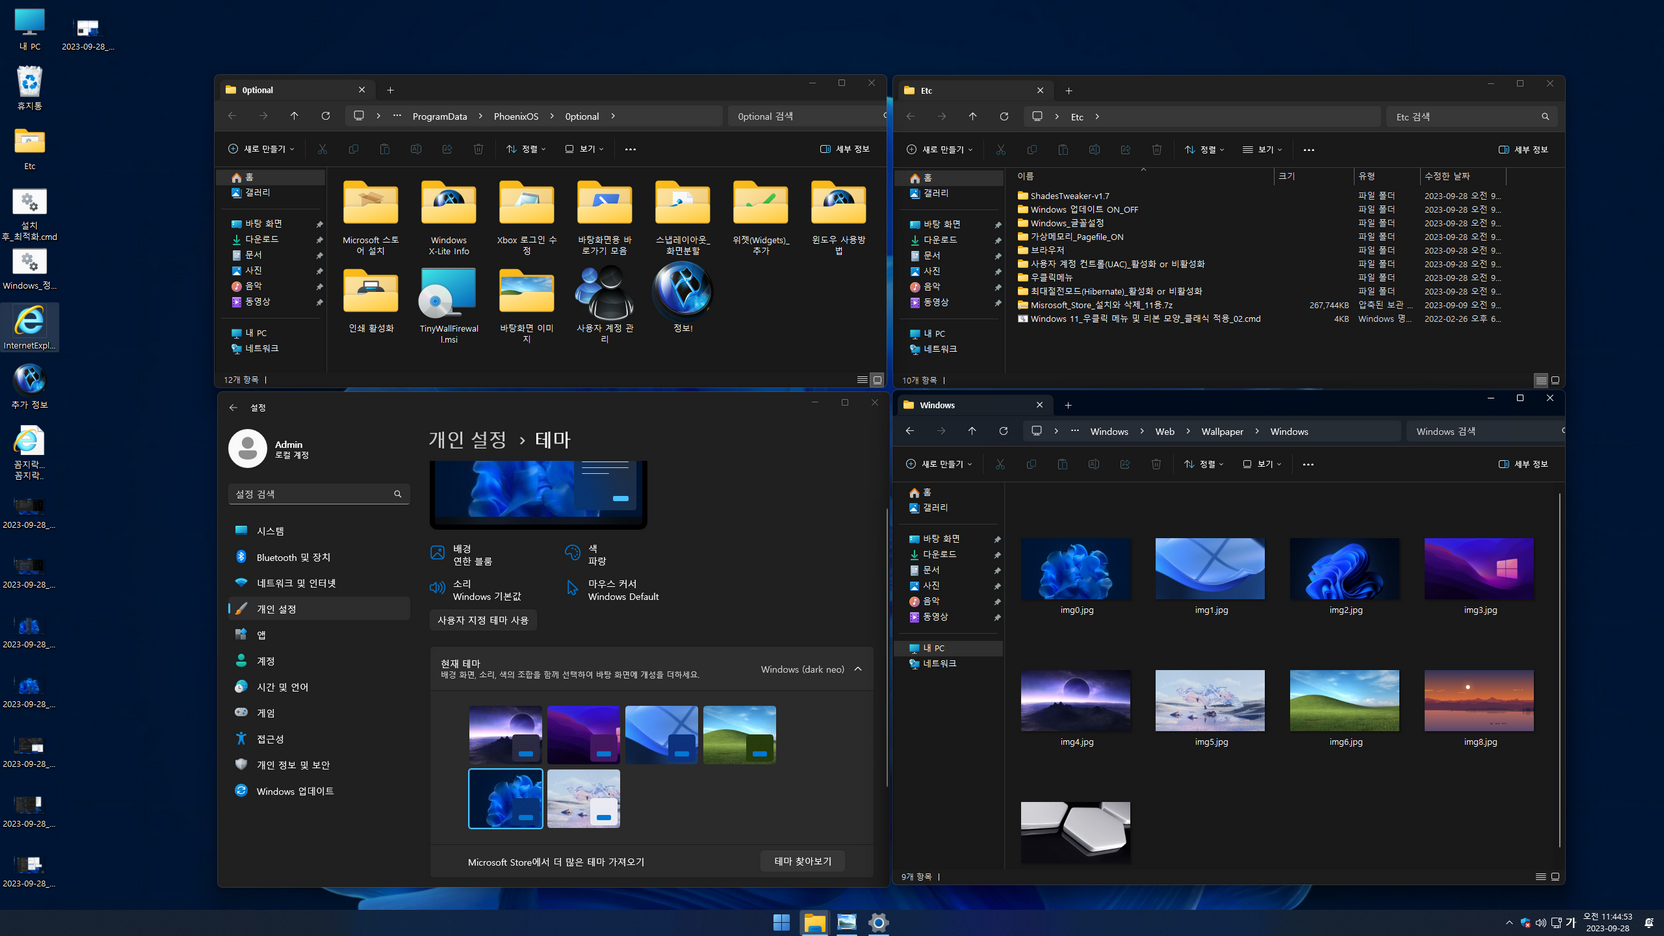Open the 스냅레이아웃_화면분할 folder
The height and width of the screenshot is (936, 1664).
click(682, 217)
